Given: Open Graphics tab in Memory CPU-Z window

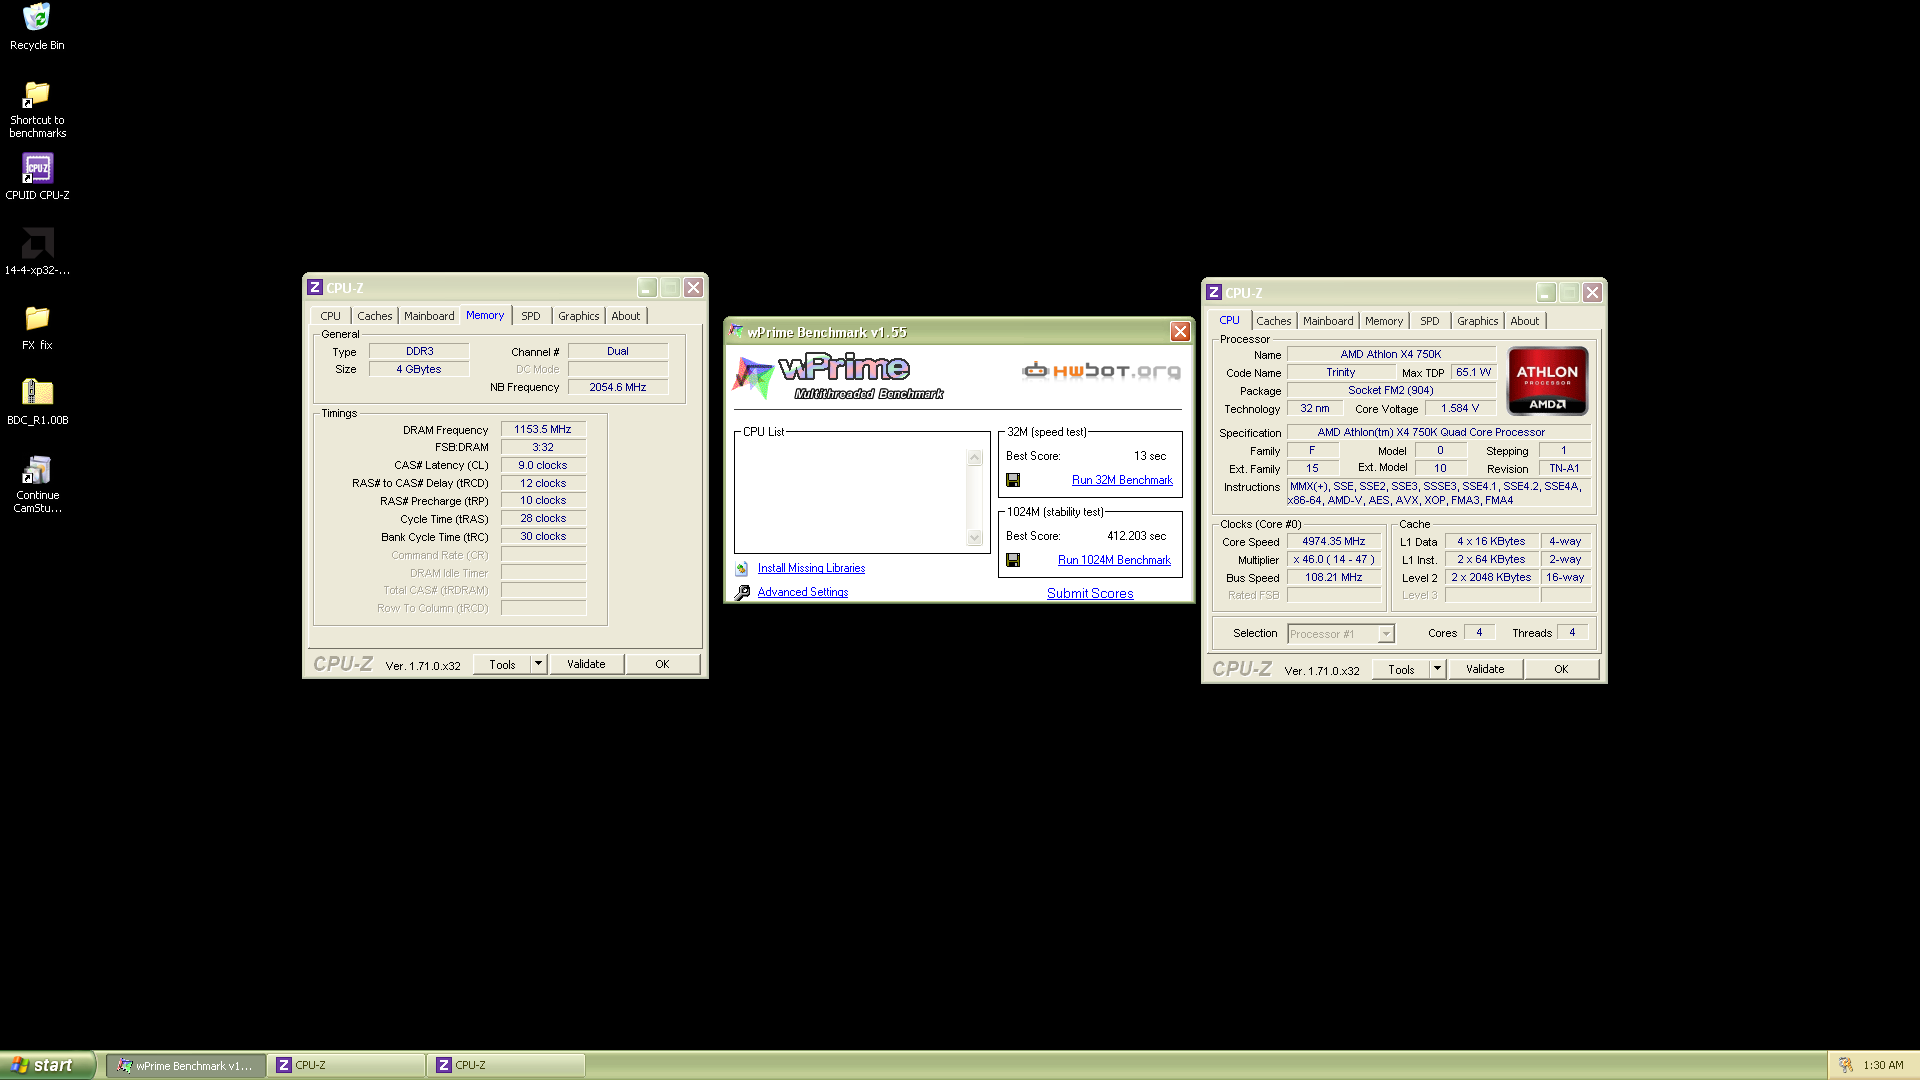Looking at the screenshot, I should coord(579,316).
